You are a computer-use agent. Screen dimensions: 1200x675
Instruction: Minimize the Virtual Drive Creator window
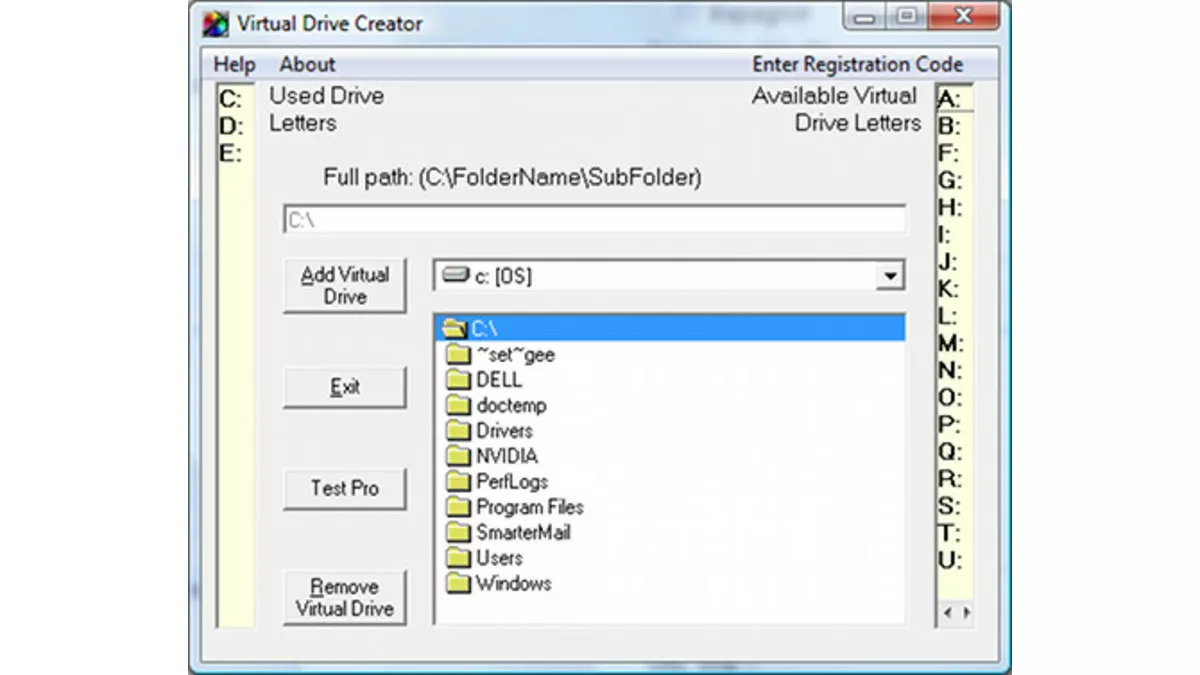click(864, 17)
